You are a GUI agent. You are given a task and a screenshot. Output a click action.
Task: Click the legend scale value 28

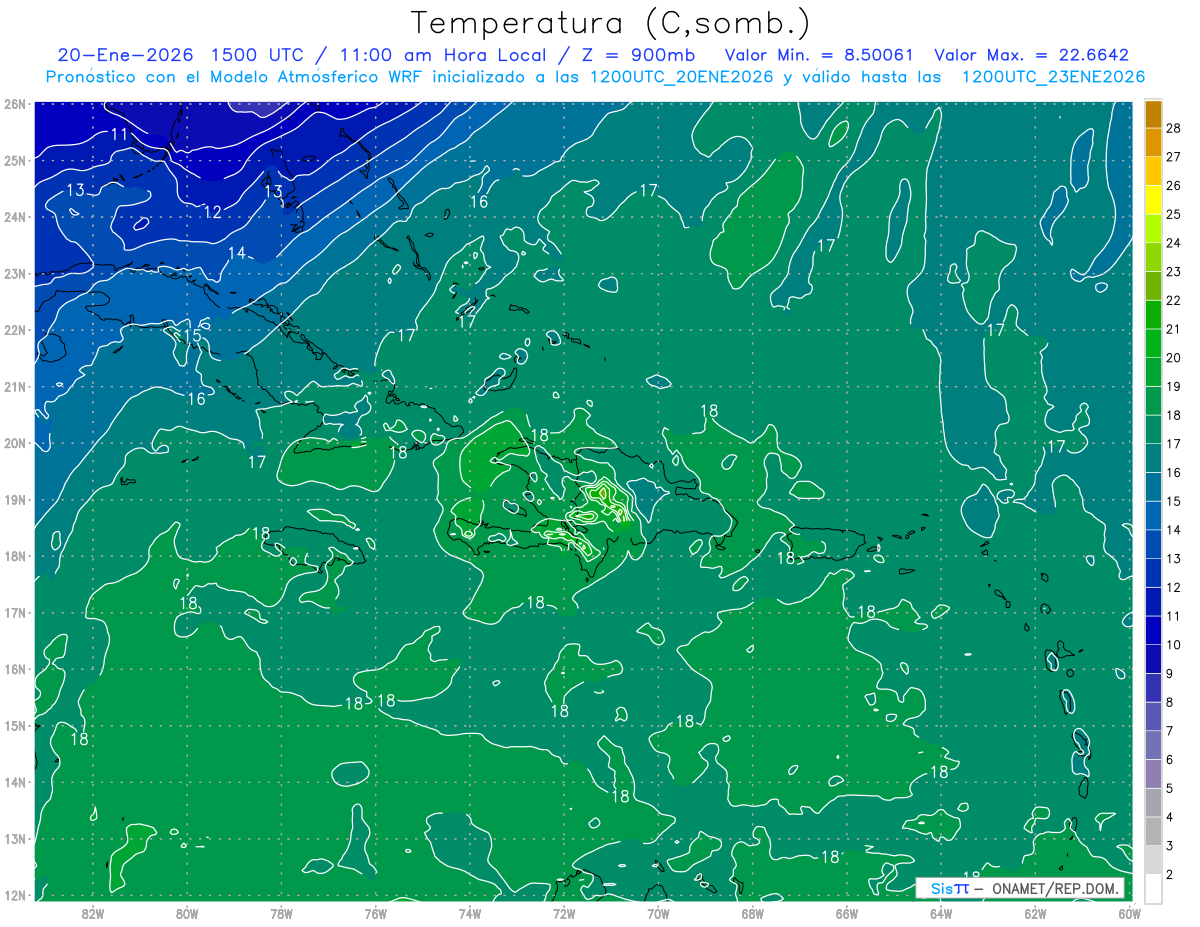1173,128
